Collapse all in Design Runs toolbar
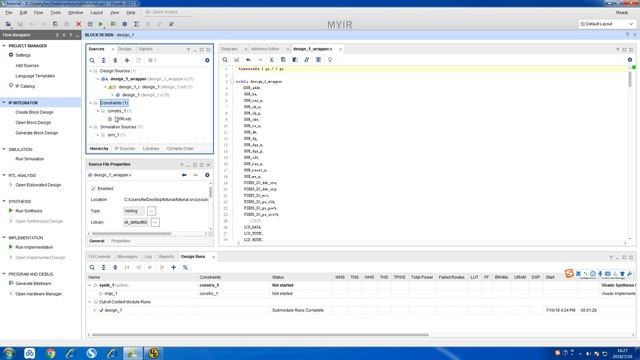The height and width of the screenshot is (360, 640). [104, 267]
